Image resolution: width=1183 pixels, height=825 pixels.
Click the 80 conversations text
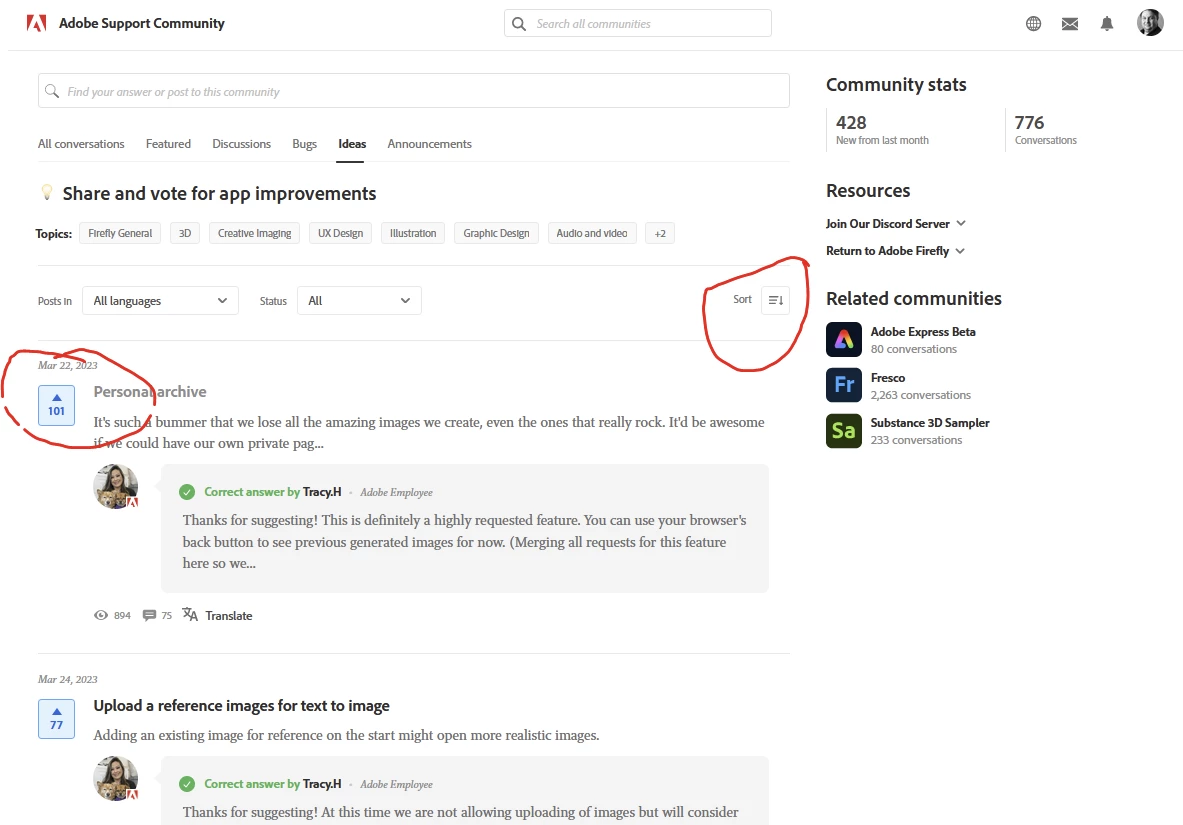914,349
